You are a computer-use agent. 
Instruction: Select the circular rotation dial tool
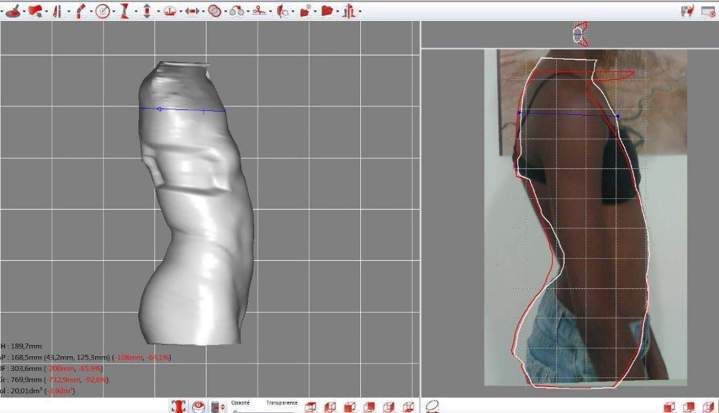point(102,11)
